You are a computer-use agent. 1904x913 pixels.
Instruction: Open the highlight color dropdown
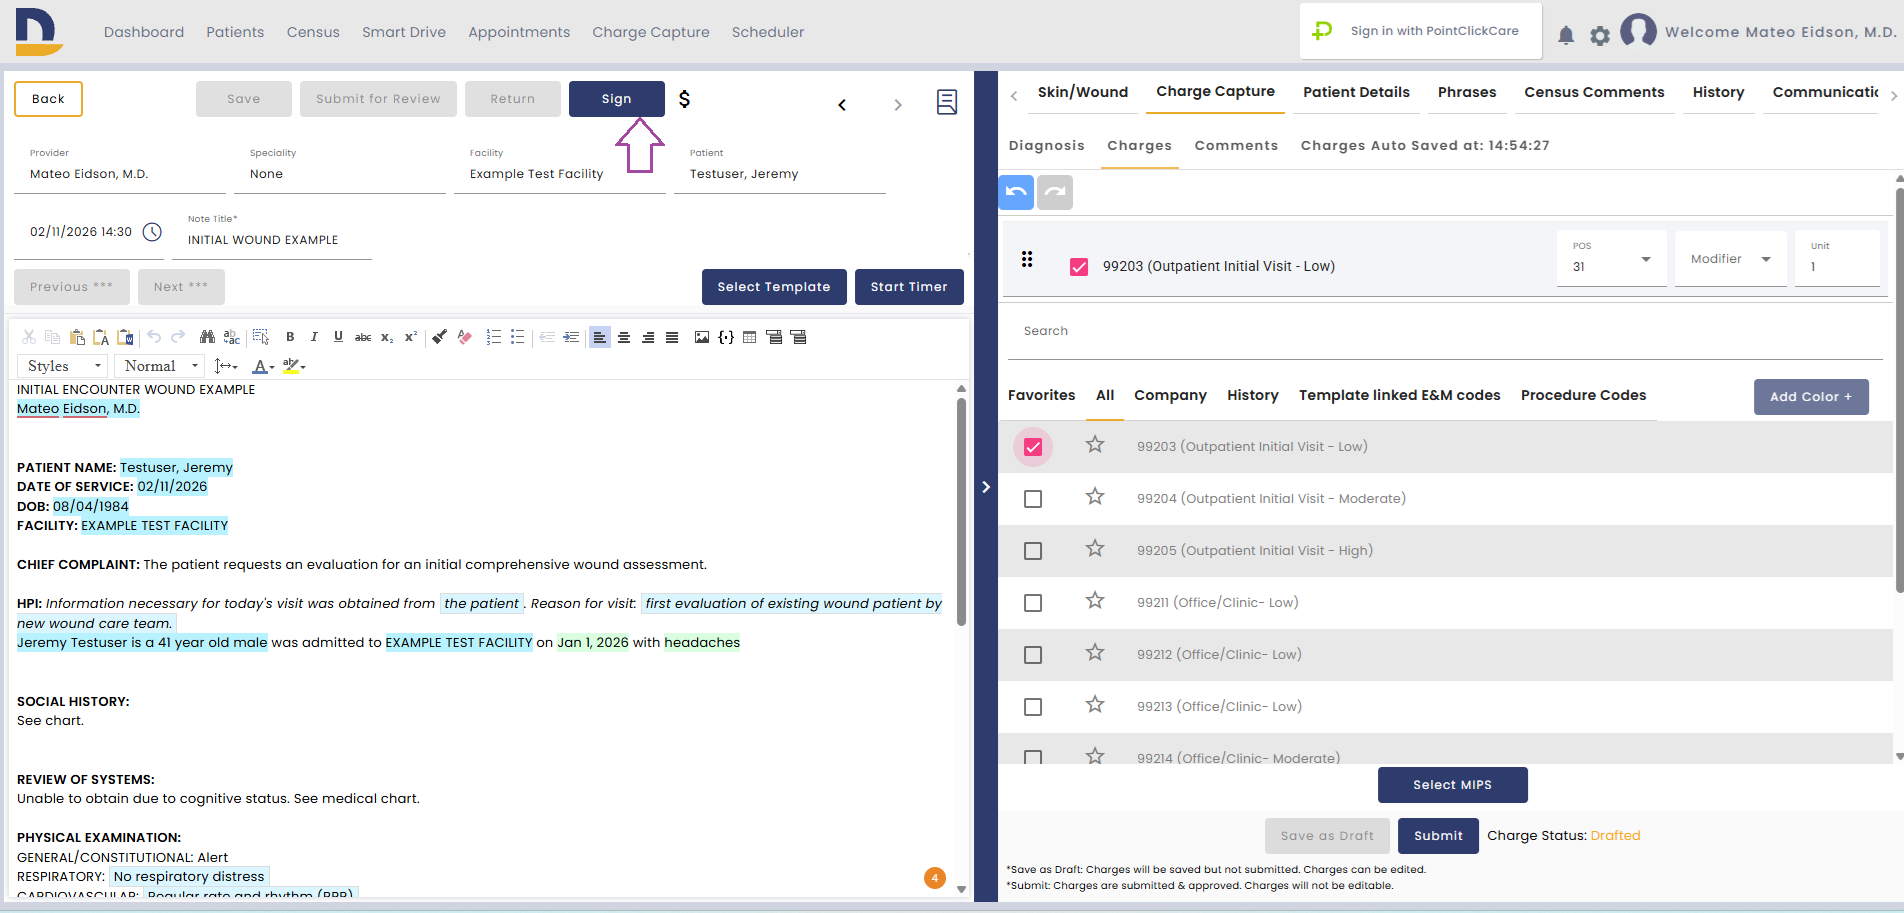click(294, 366)
